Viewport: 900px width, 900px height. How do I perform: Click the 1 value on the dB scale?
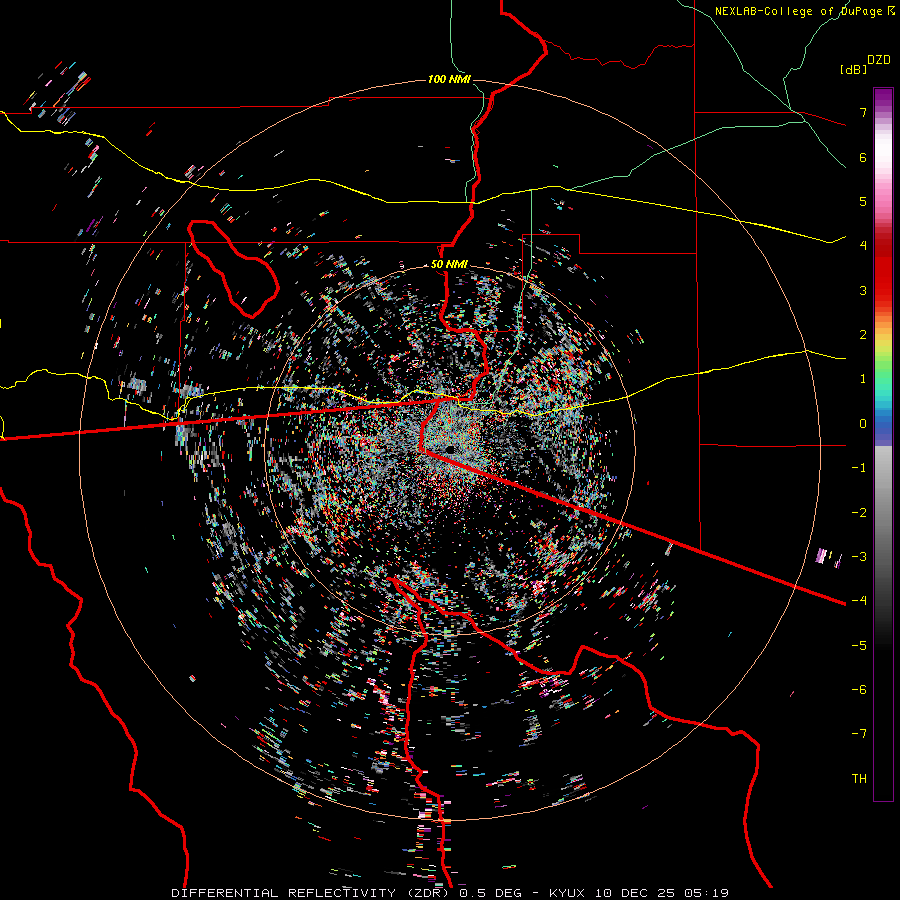point(863,379)
